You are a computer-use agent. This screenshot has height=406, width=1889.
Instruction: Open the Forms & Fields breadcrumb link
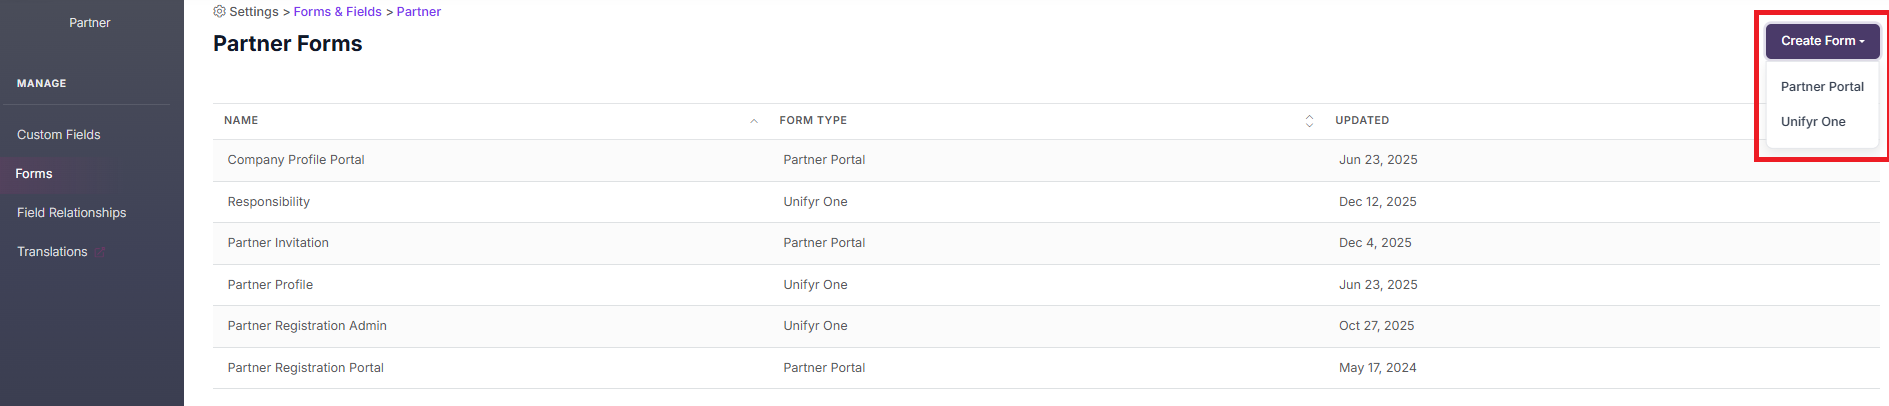[x=337, y=12]
